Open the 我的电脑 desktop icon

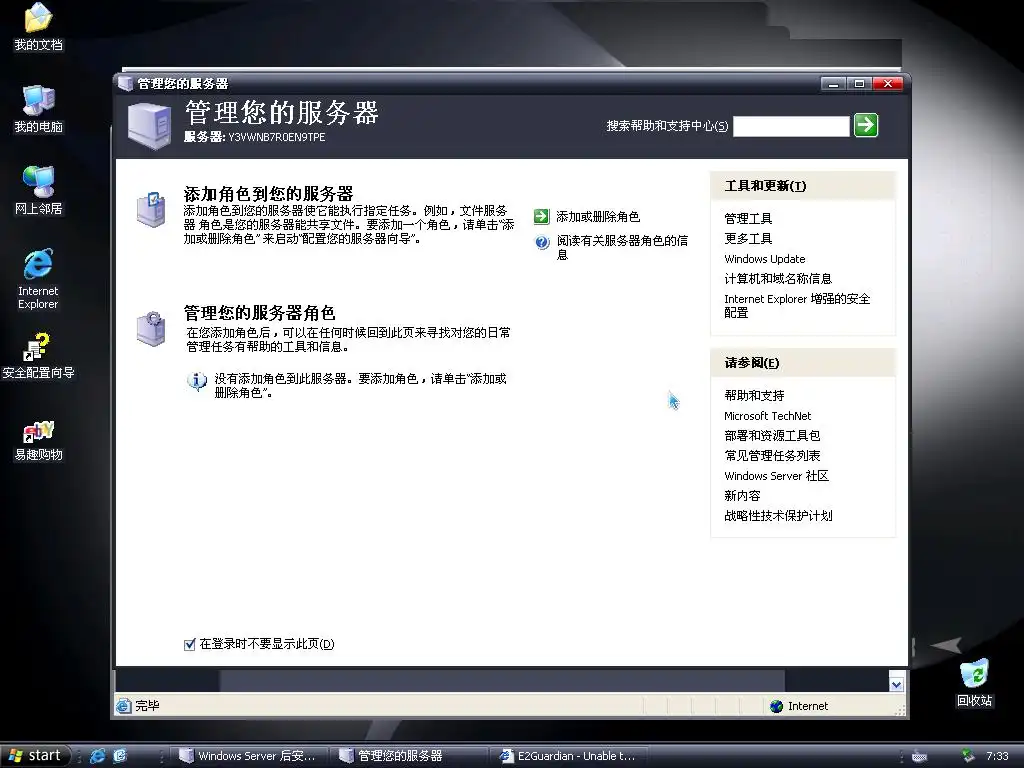[39, 108]
